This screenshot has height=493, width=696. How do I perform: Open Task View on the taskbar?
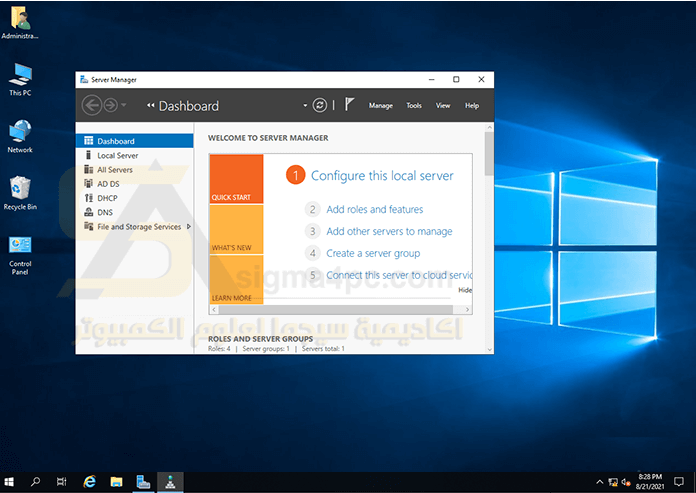(x=62, y=482)
